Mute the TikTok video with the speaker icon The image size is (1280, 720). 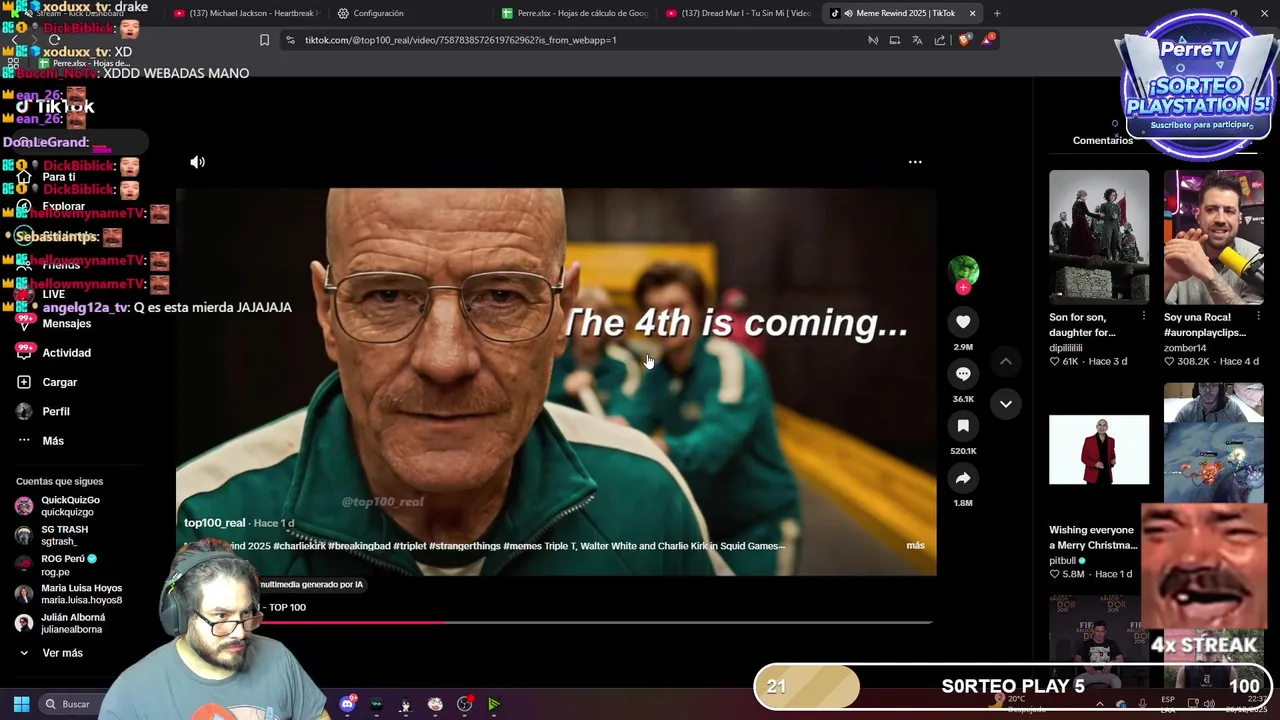pos(198,162)
